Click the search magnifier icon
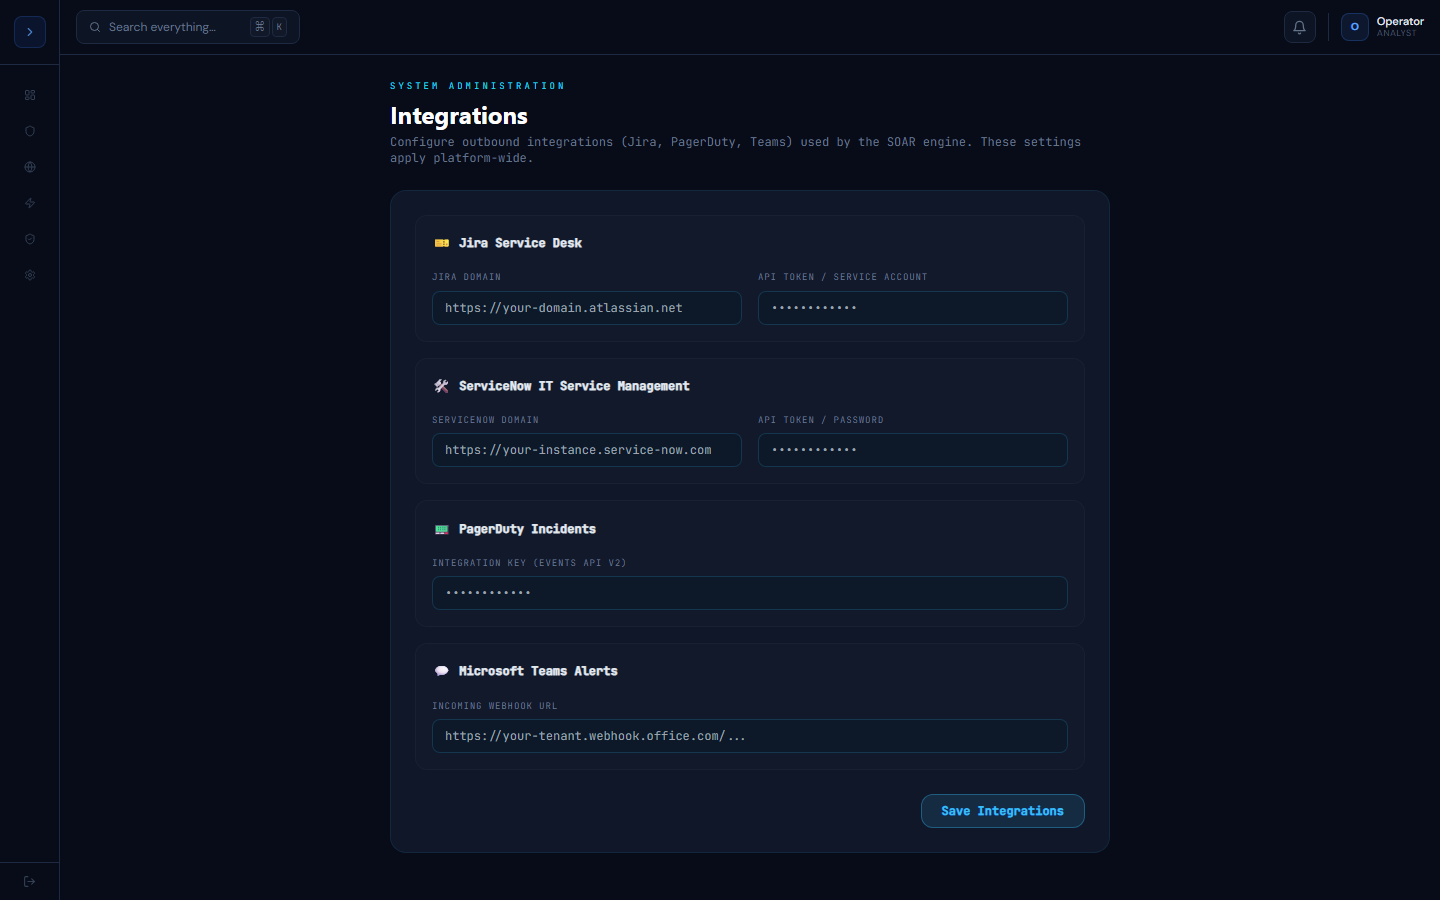1440x900 pixels. click(x=95, y=27)
